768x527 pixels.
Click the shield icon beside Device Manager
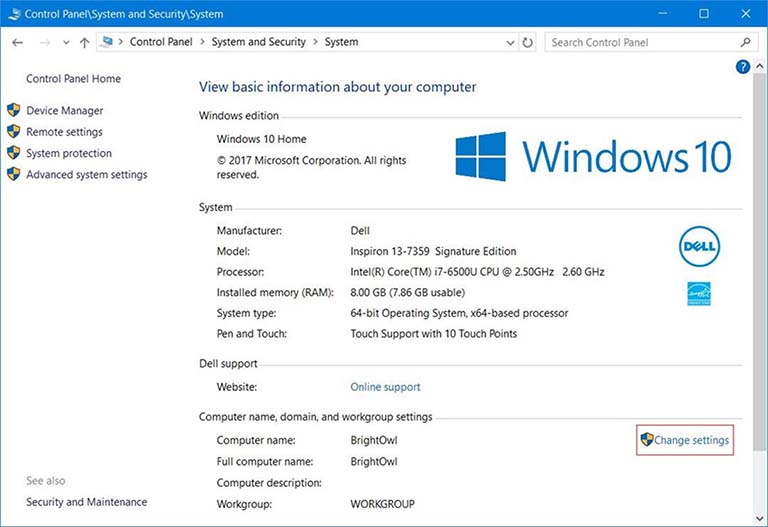pyautogui.click(x=14, y=110)
